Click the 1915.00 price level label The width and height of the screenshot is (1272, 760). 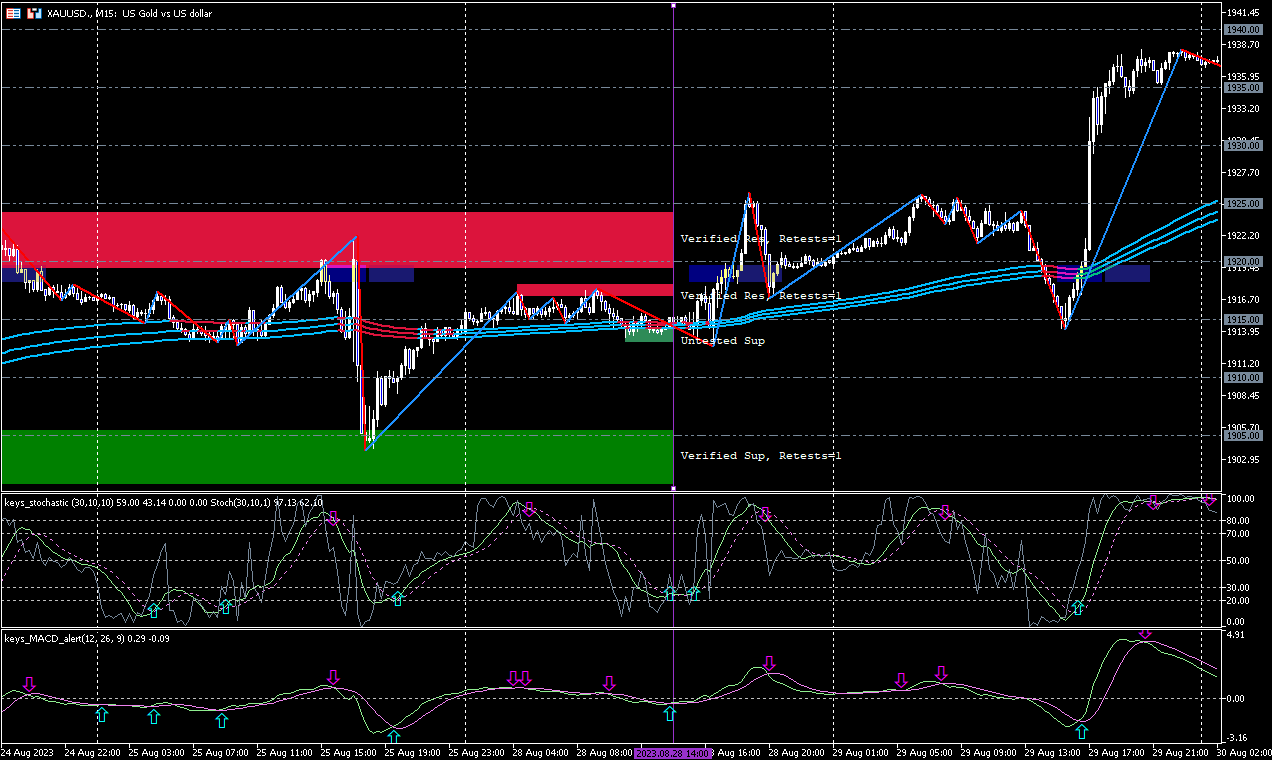(1244, 320)
